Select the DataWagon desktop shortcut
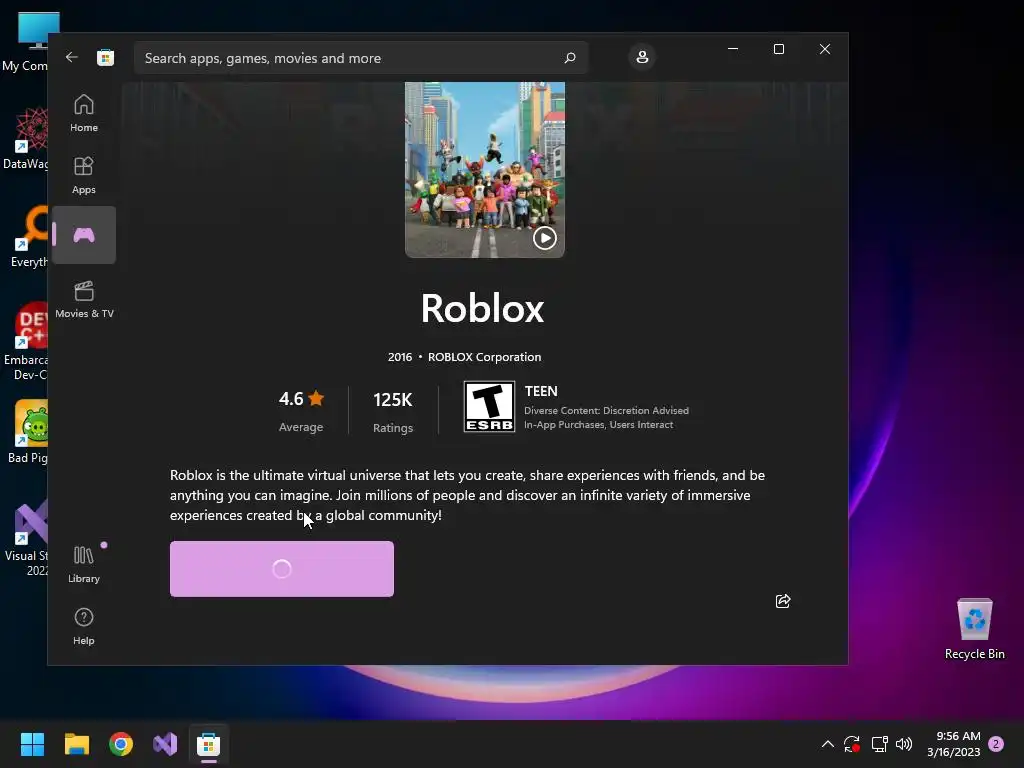The width and height of the screenshot is (1024, 768). (x=27, y=138)
